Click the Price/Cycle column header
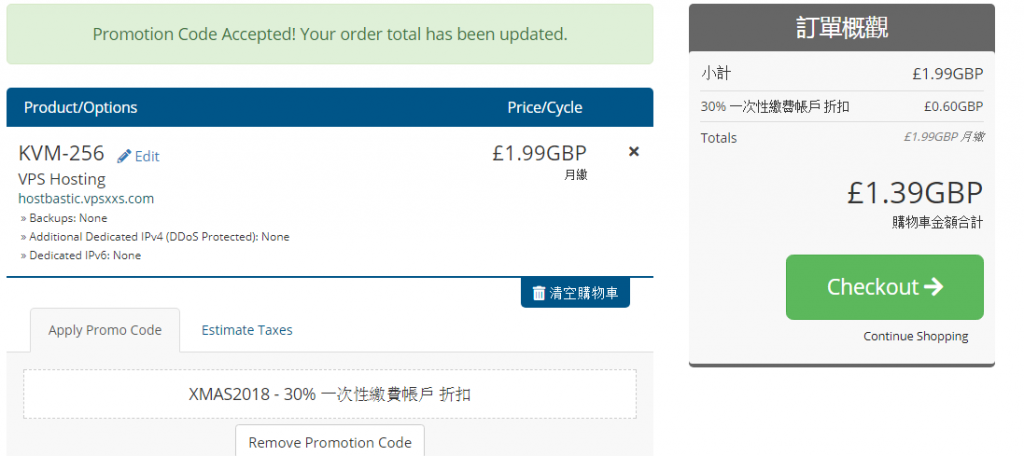This screenshot has height=456, width=1024. point(545,107)
